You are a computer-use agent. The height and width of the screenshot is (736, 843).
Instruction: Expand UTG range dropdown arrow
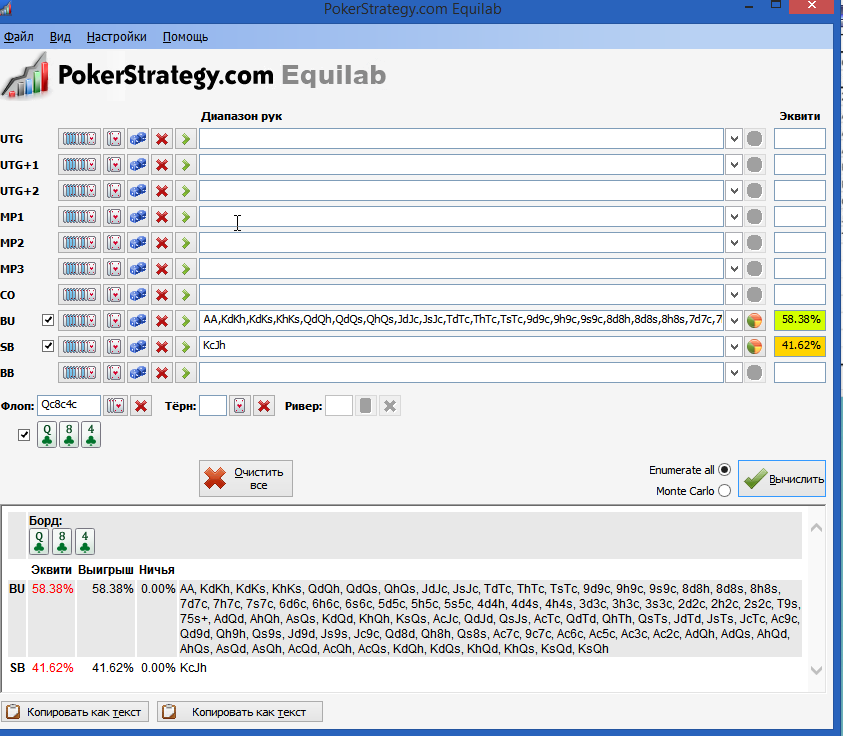(734, 139)
